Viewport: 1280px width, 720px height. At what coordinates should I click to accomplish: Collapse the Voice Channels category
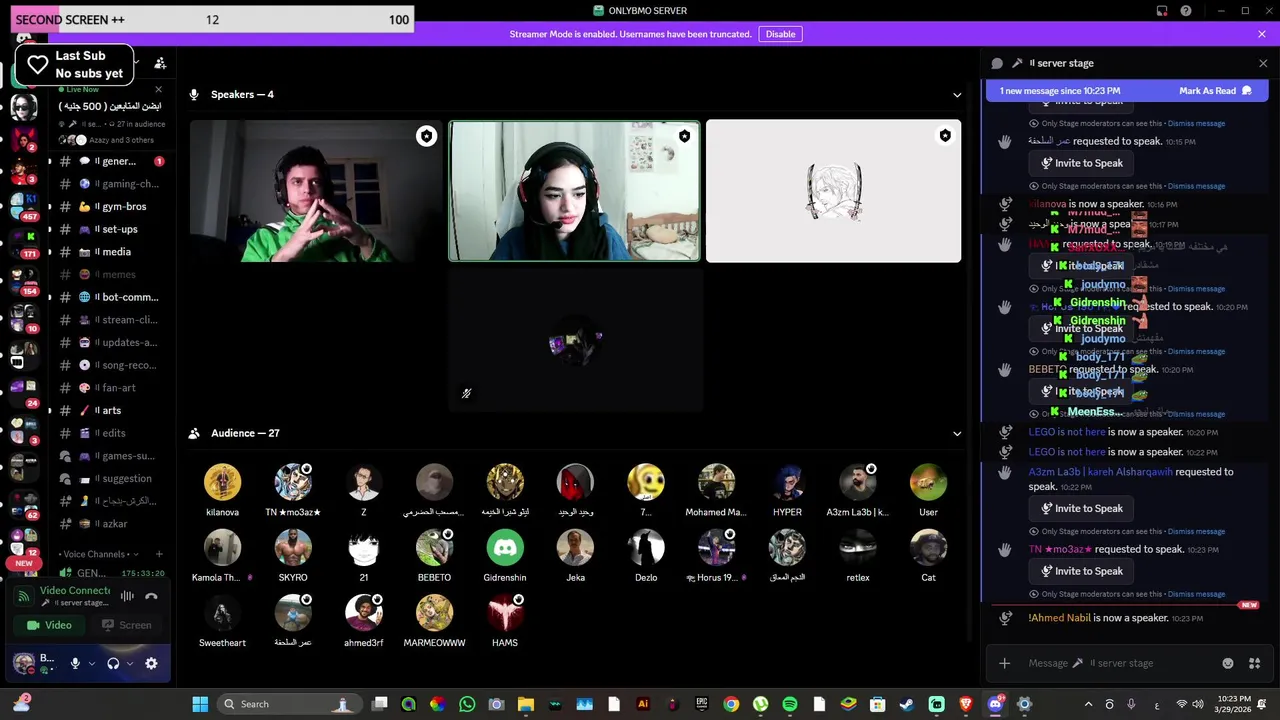[x=97, y=554]
